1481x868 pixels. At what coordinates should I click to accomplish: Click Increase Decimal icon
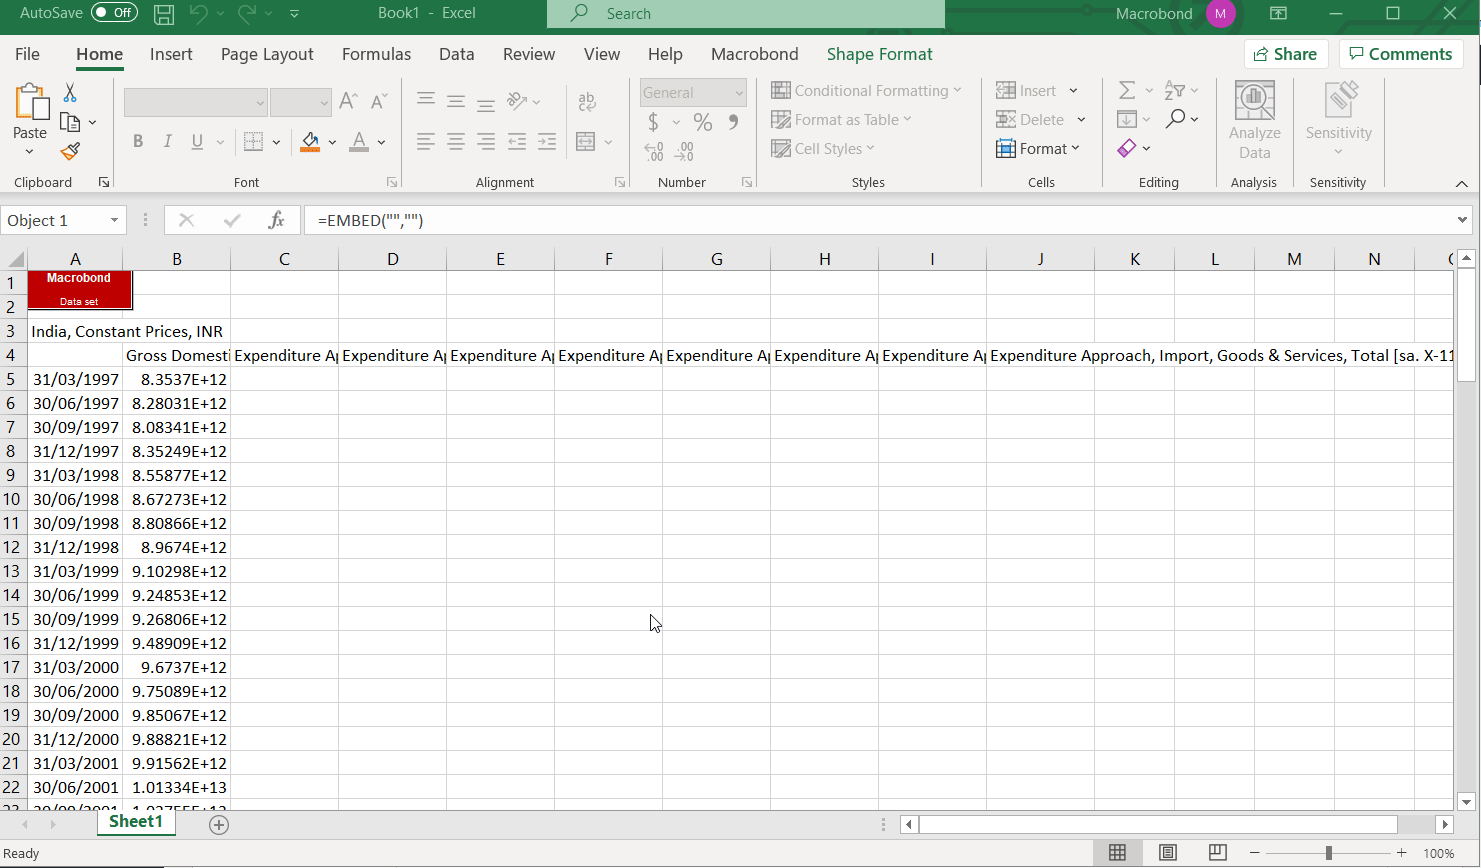(654, 151)
